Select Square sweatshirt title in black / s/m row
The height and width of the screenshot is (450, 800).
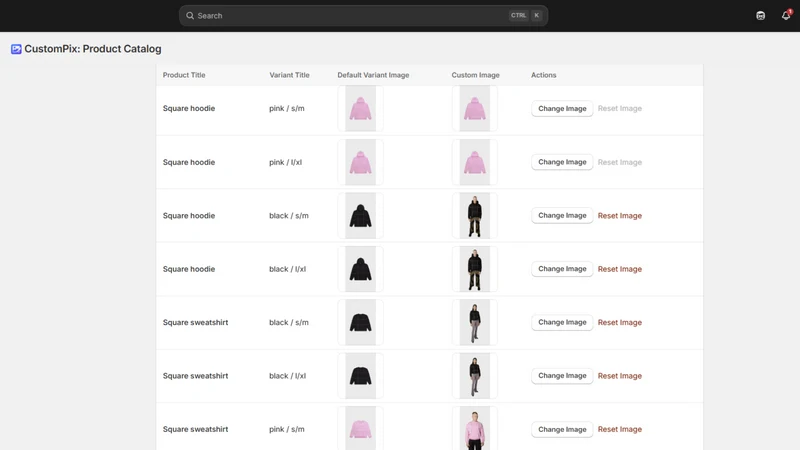(x=195, y=322)
